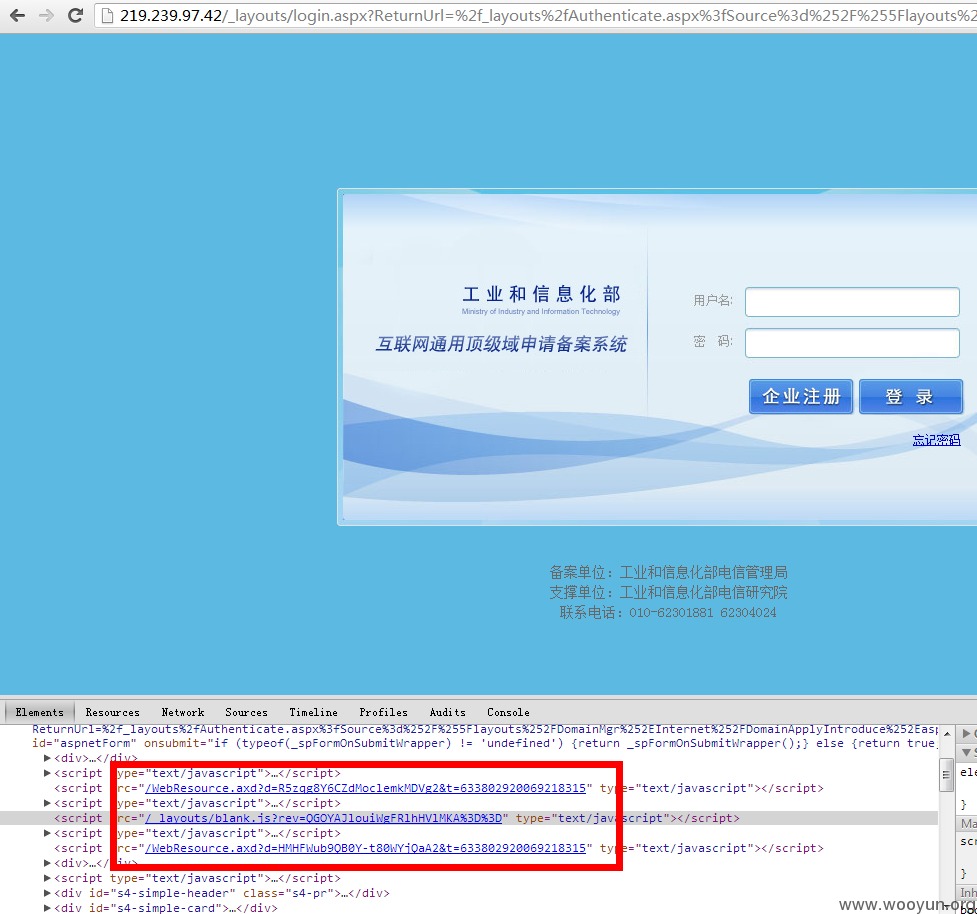Click the 企业注册 register button
977x914 pixels.
[801, 396]
